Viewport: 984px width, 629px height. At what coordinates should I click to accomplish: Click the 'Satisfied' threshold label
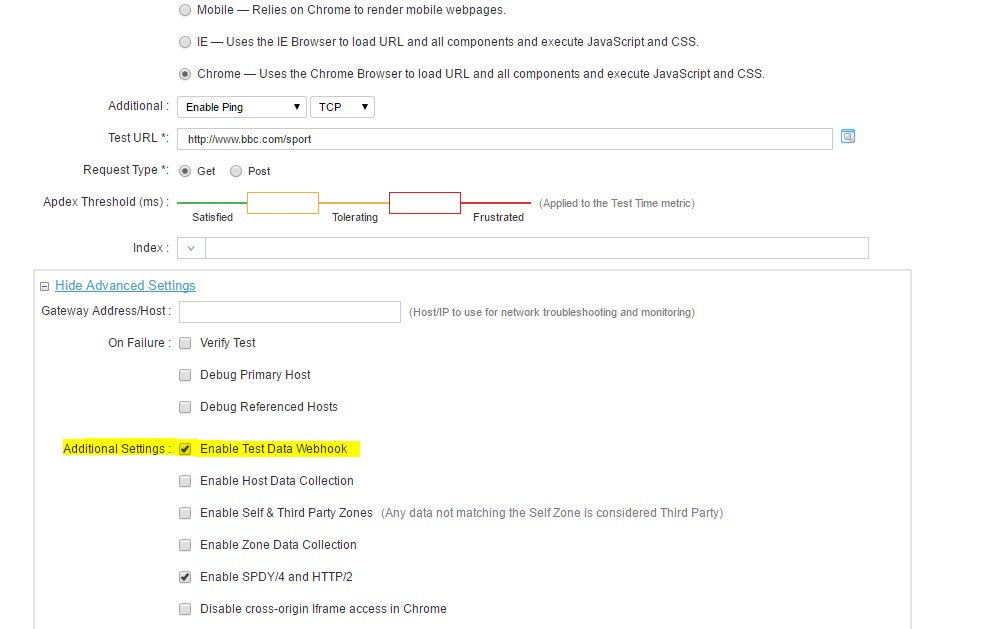pyautogui.click(x=212, y=217)
